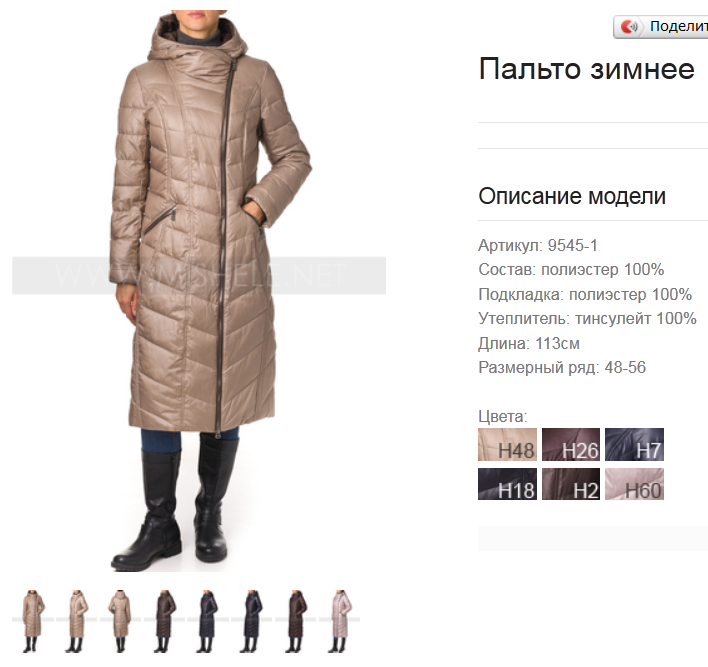View the fourth thumbnail, brown coat

[164, 621]
